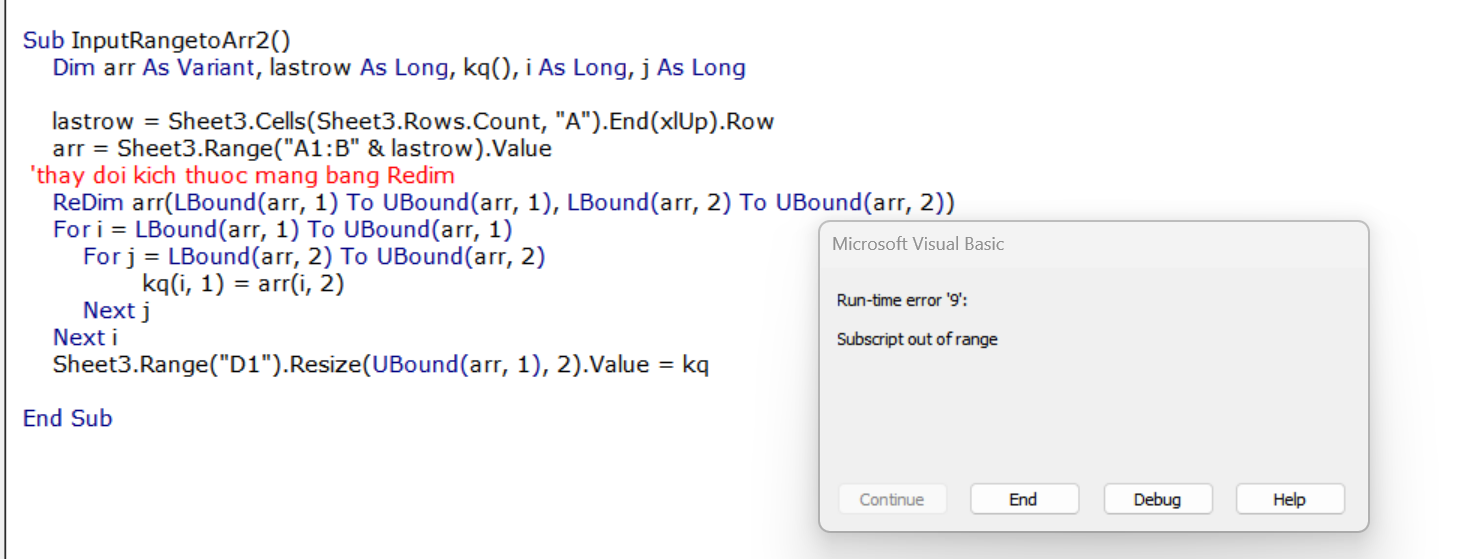Place cursor on the ReDim arr statement
This screenshot has width=1462, height=559.
(x=504, y=203)
